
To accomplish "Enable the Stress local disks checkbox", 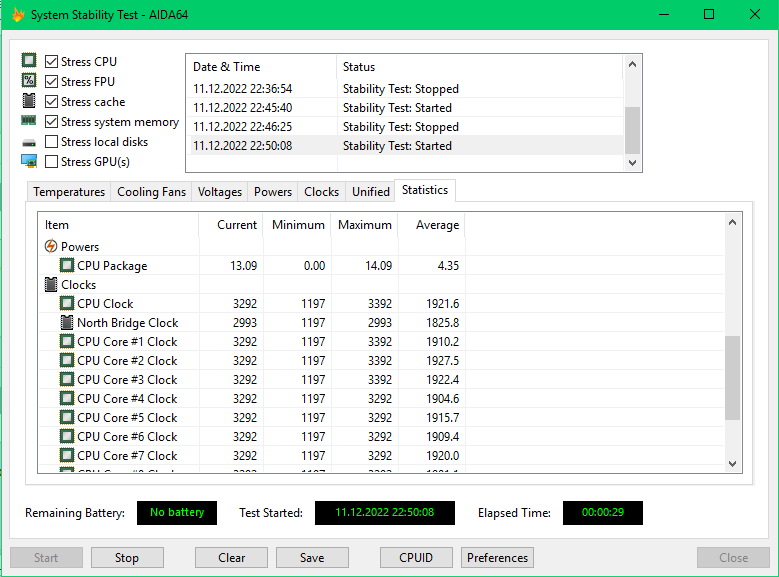I will click(x=51, y=142).
